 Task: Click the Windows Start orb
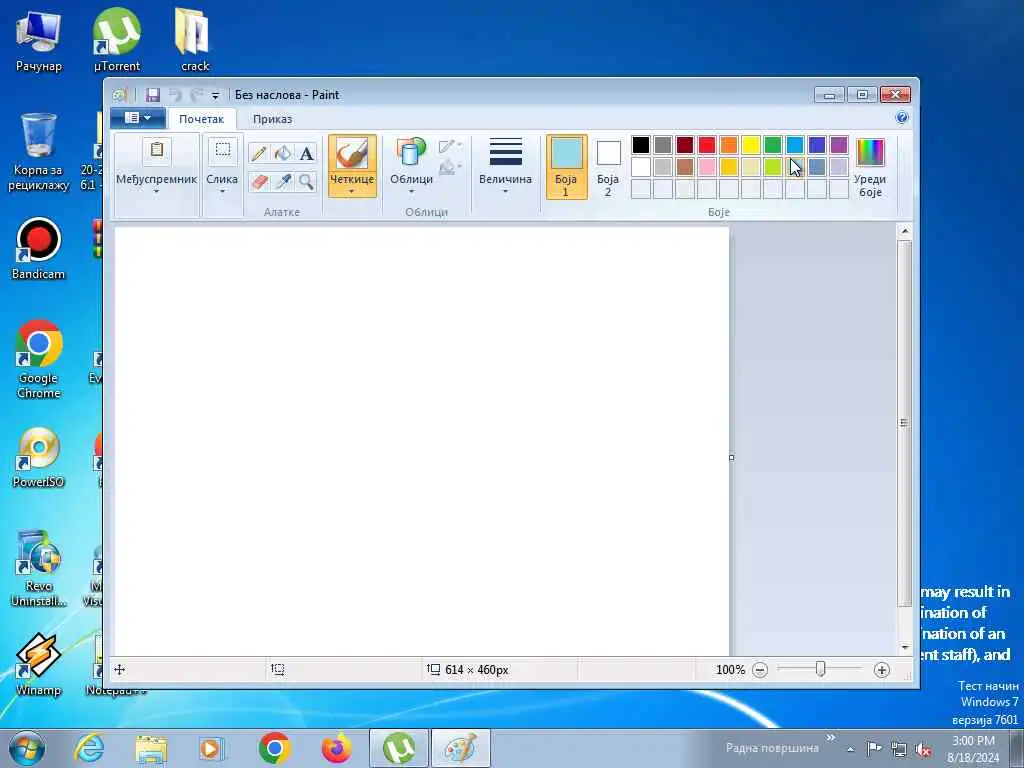point(27,748)
